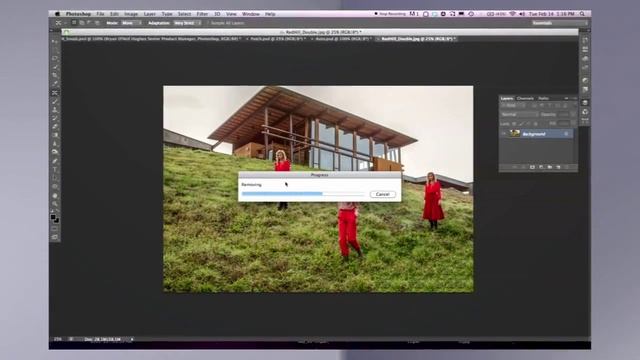Select the Dodge tool
640x360 pixels.
pyautogui.click(x=55, y=152)
